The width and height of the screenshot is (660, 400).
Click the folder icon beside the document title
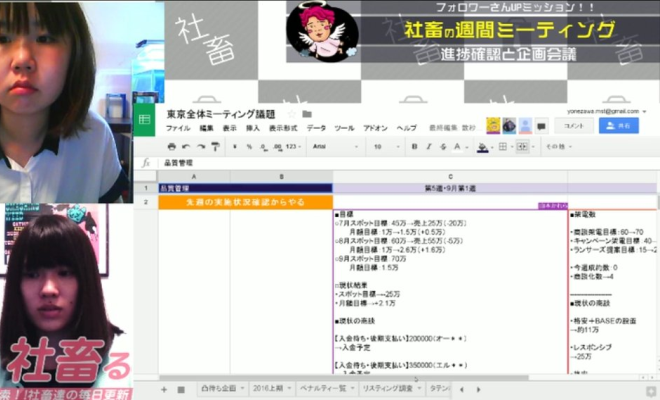coord(307,114)
